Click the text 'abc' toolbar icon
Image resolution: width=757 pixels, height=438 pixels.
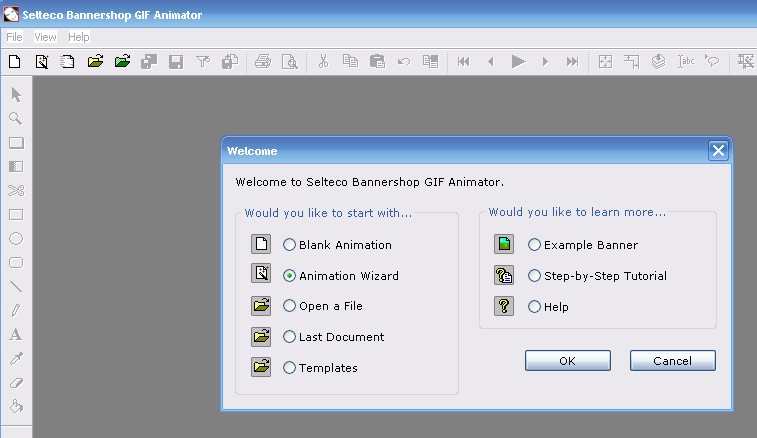pyautogui.click(x=686, y=61)
